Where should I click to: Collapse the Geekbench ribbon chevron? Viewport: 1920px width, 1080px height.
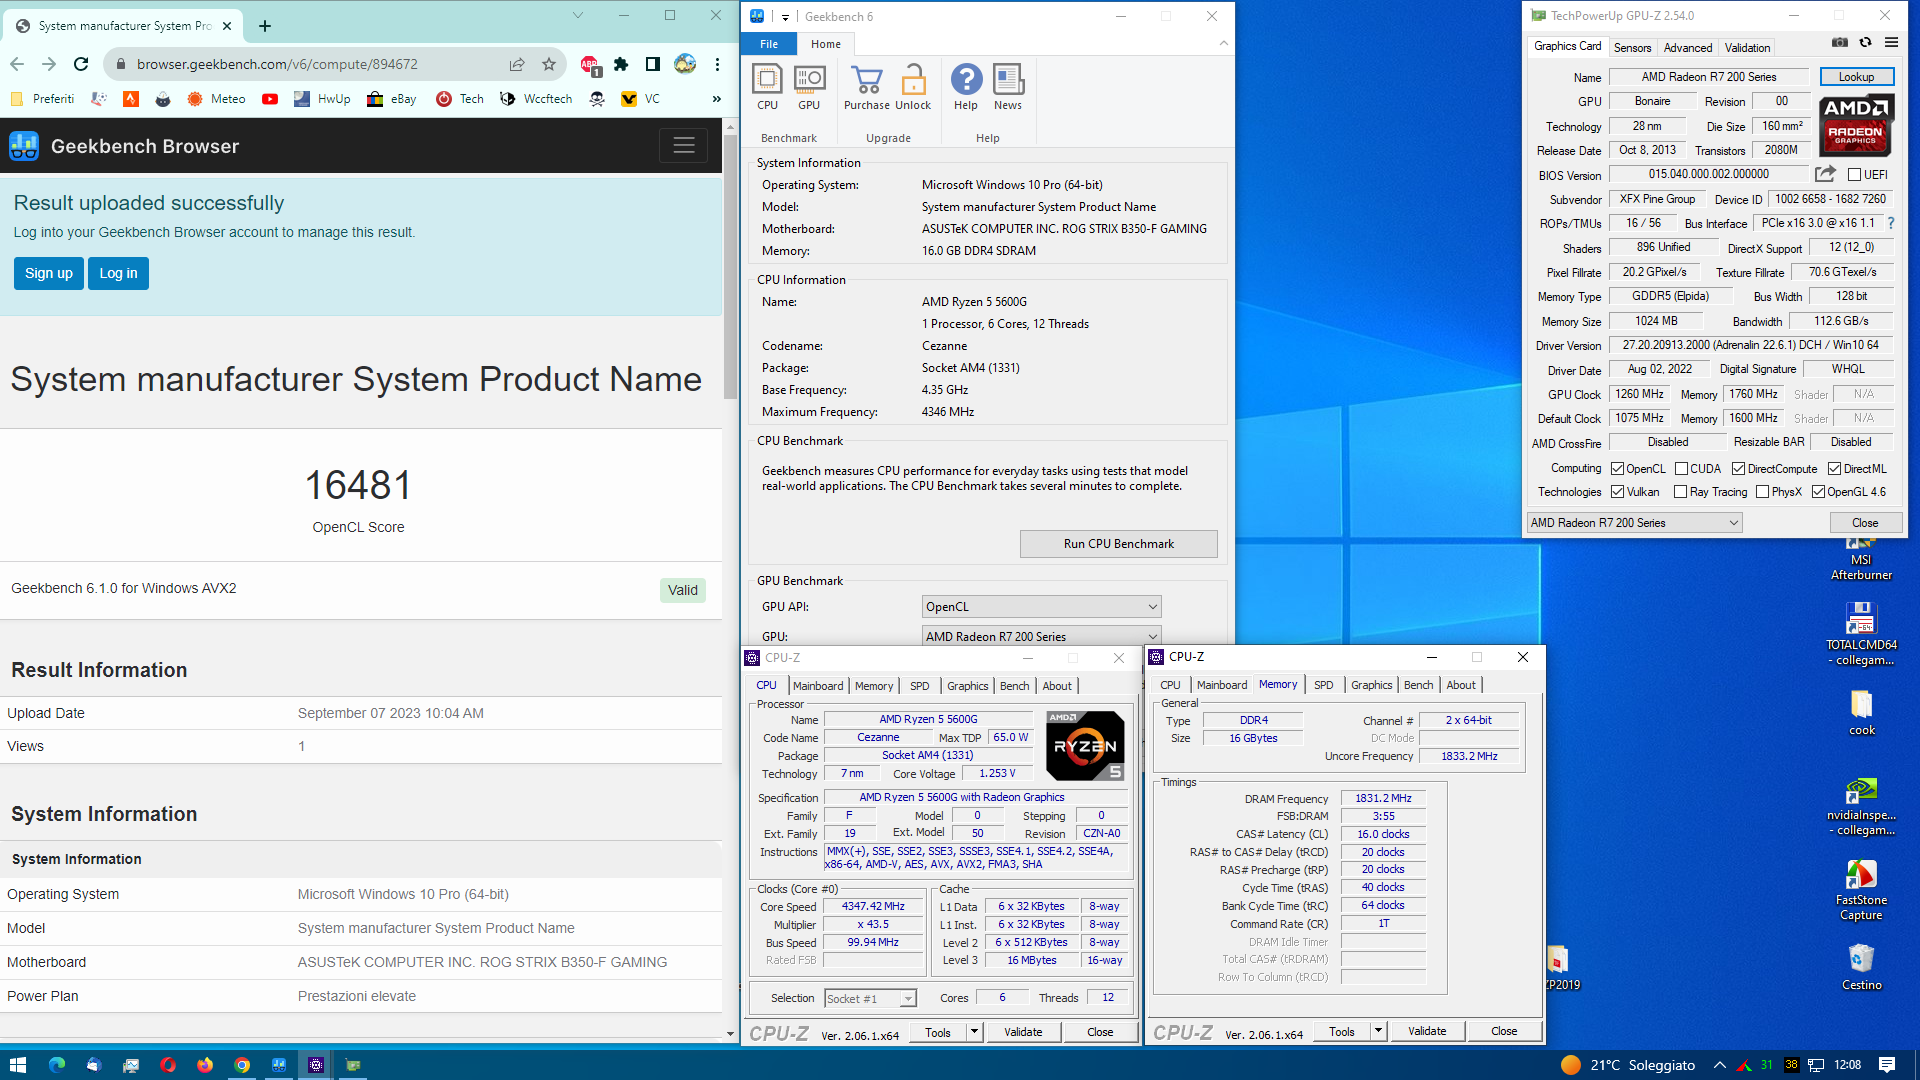click(x=1224, y=43)
